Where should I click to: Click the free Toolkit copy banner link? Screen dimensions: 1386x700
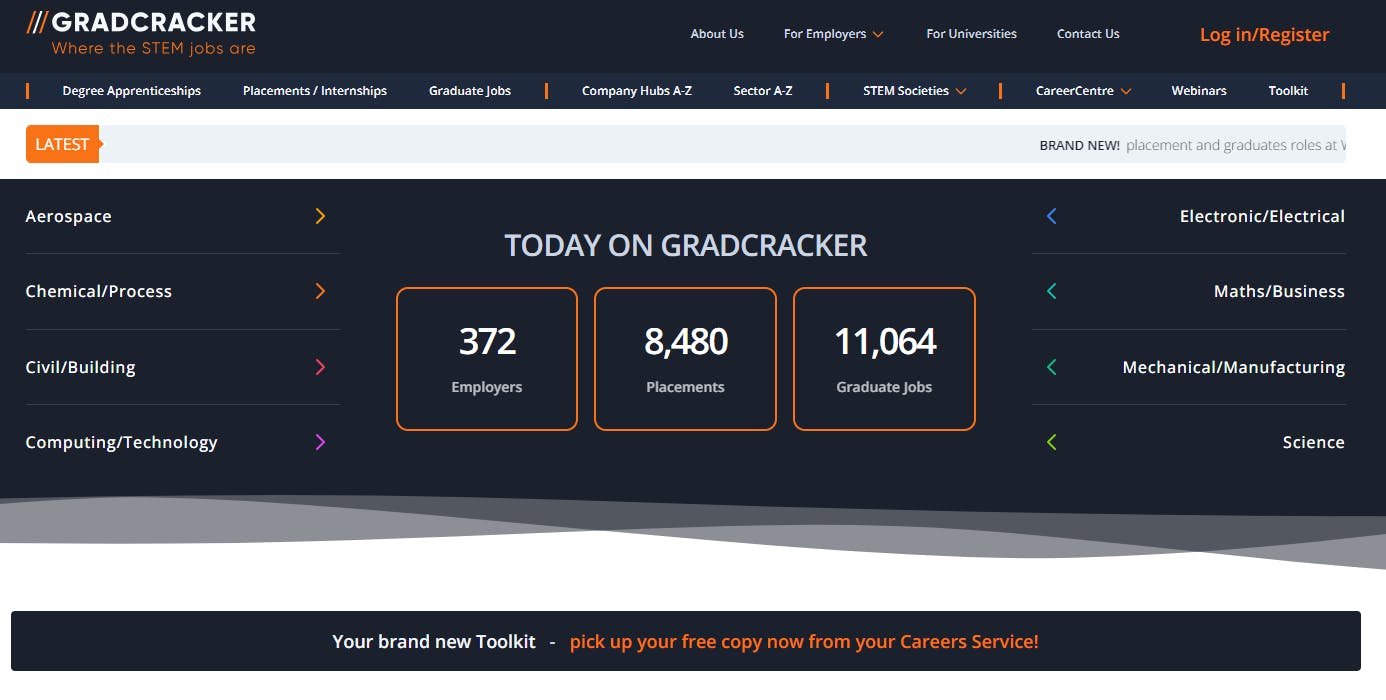coord(804,642)
